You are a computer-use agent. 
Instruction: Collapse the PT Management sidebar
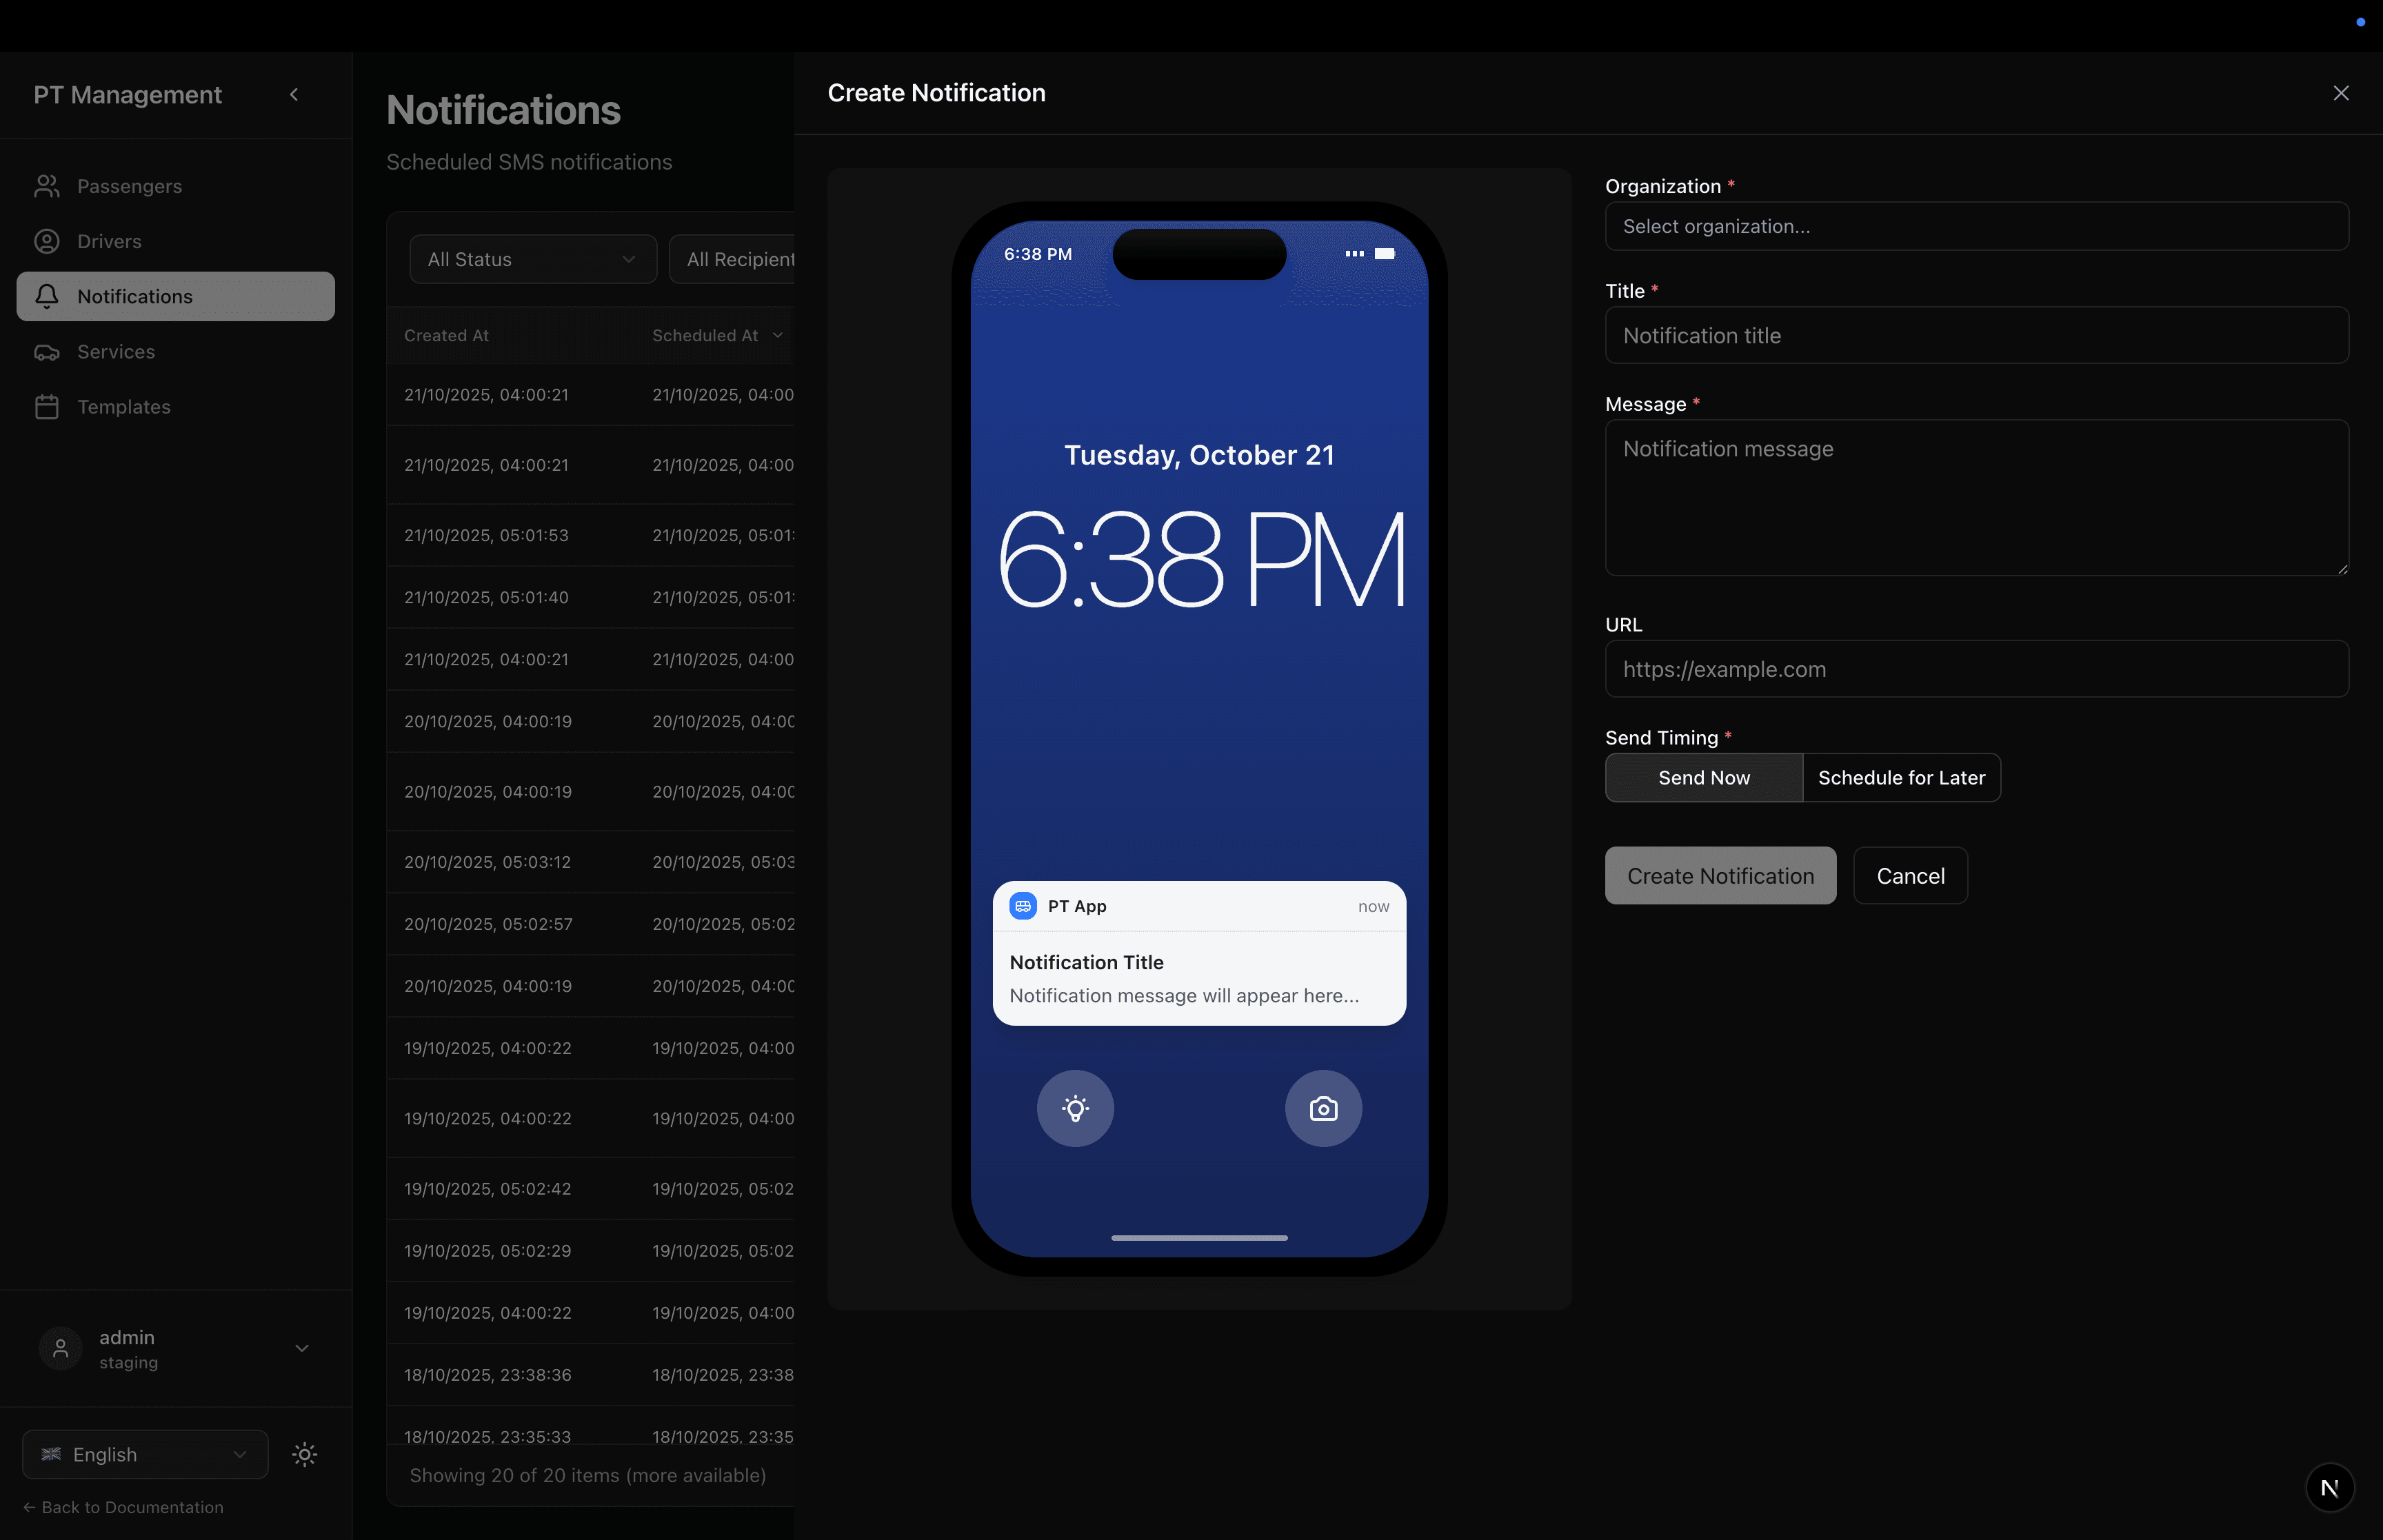tap(294, 94)
